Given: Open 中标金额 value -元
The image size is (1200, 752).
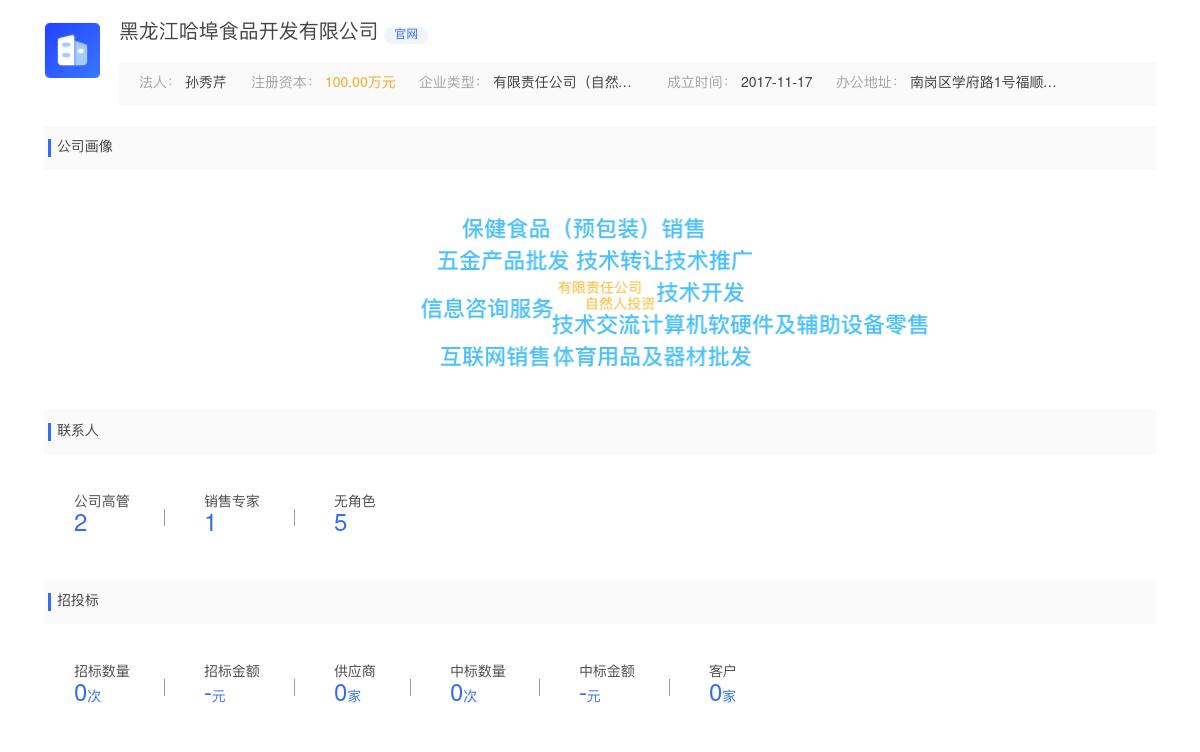Looking at the screenshot, I should (x=590, y=694).
